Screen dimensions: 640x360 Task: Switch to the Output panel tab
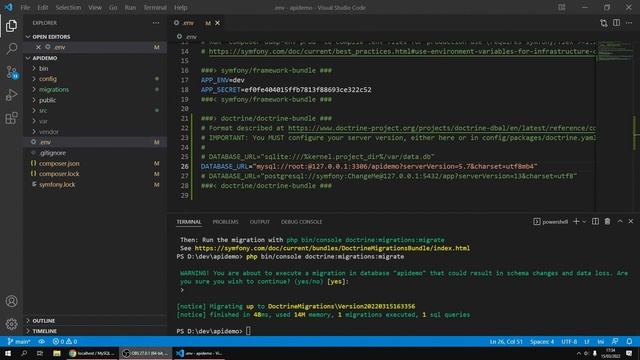tap(260, 222)
